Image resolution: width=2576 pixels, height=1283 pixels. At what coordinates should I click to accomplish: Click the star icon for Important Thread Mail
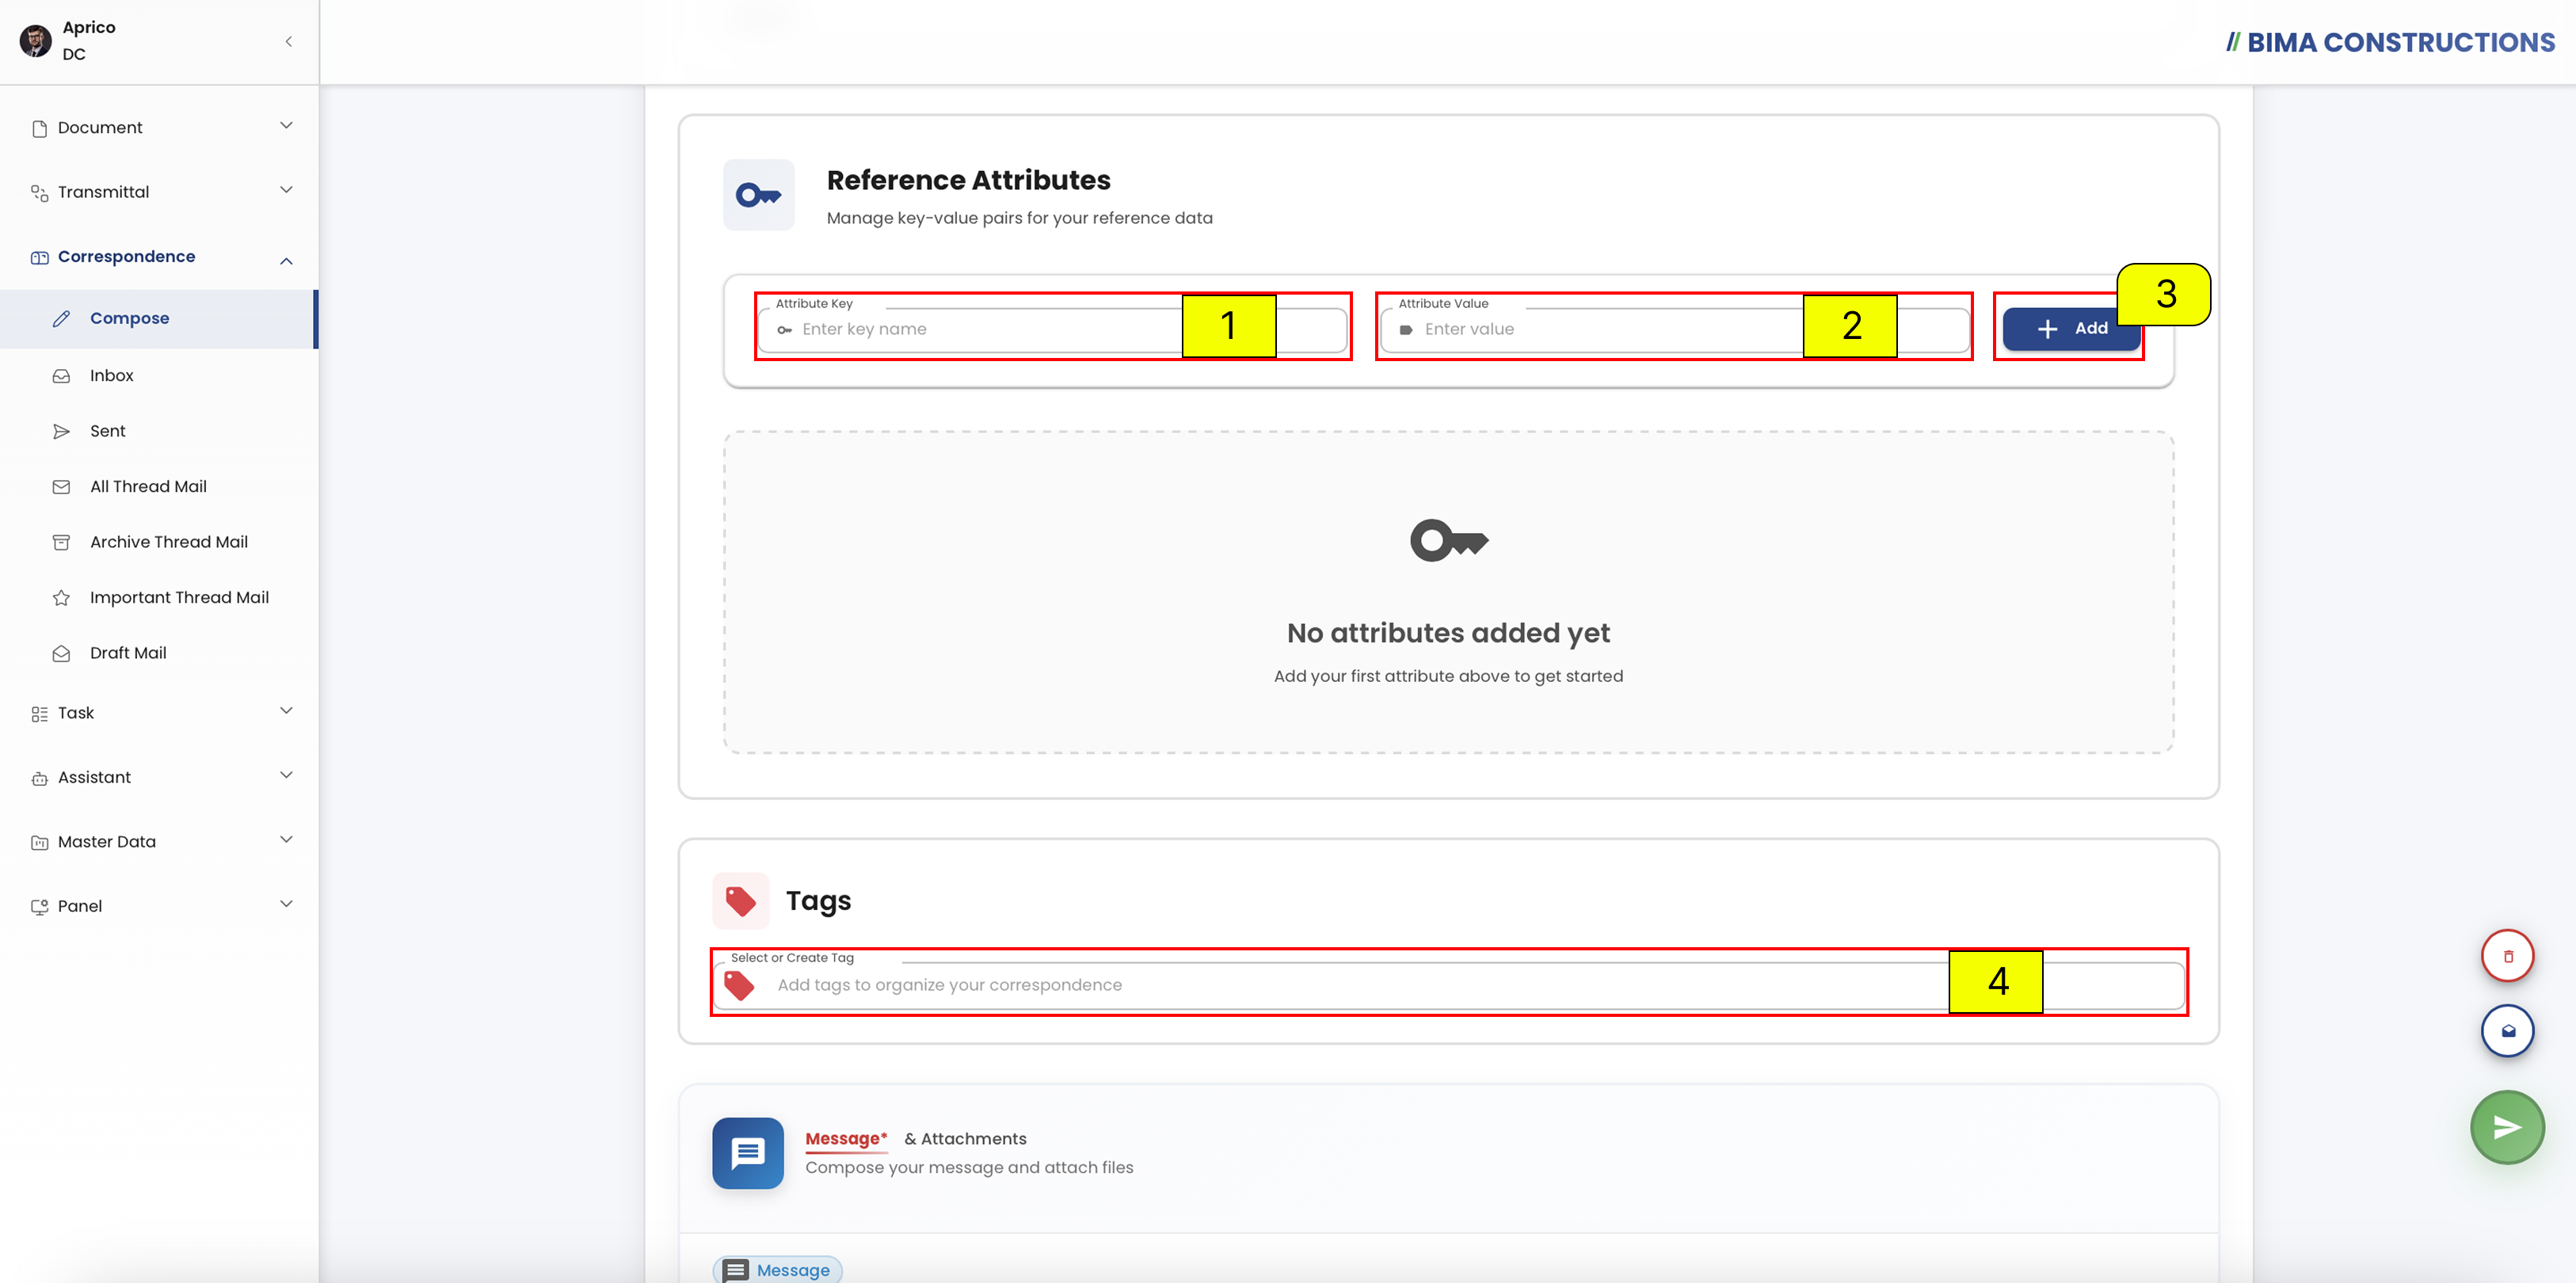click(x=61, y=597)
